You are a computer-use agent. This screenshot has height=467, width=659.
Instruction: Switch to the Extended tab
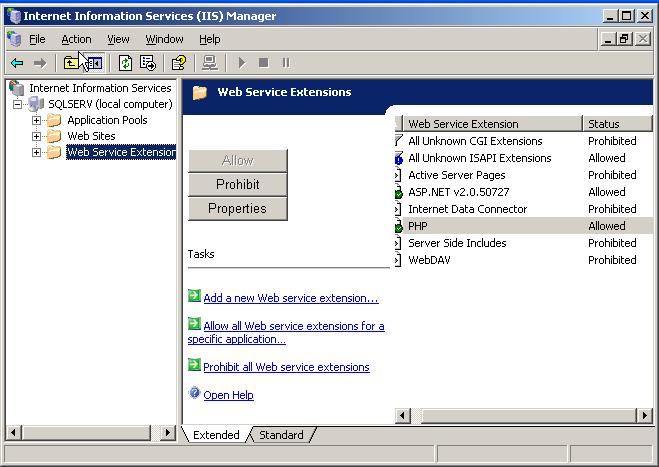(x=216, y=435)
